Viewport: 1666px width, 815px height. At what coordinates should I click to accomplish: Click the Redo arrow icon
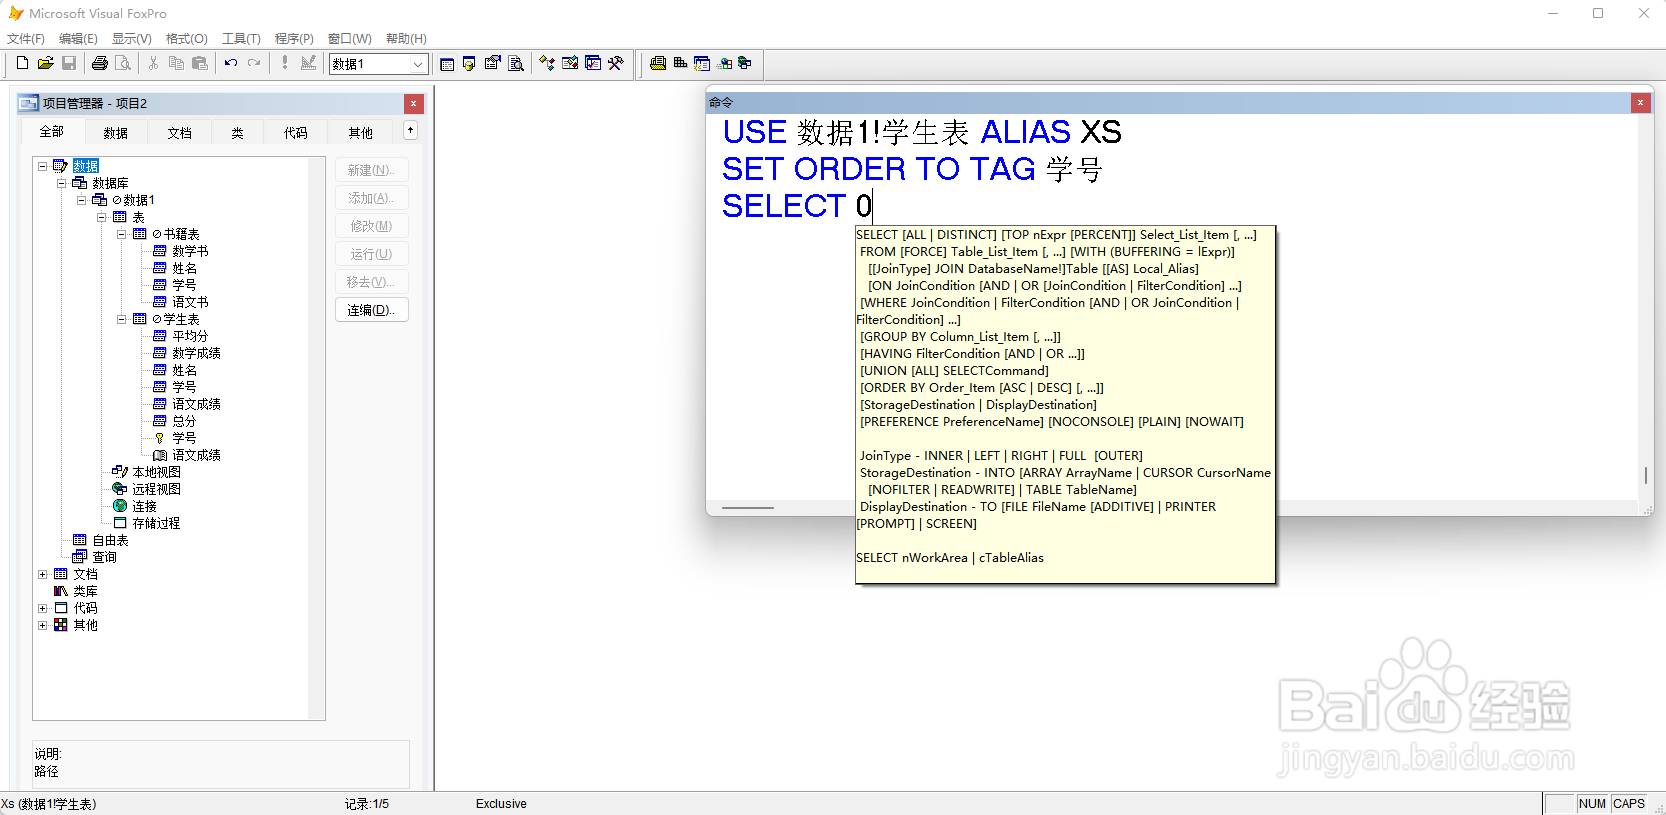[254, 63]
